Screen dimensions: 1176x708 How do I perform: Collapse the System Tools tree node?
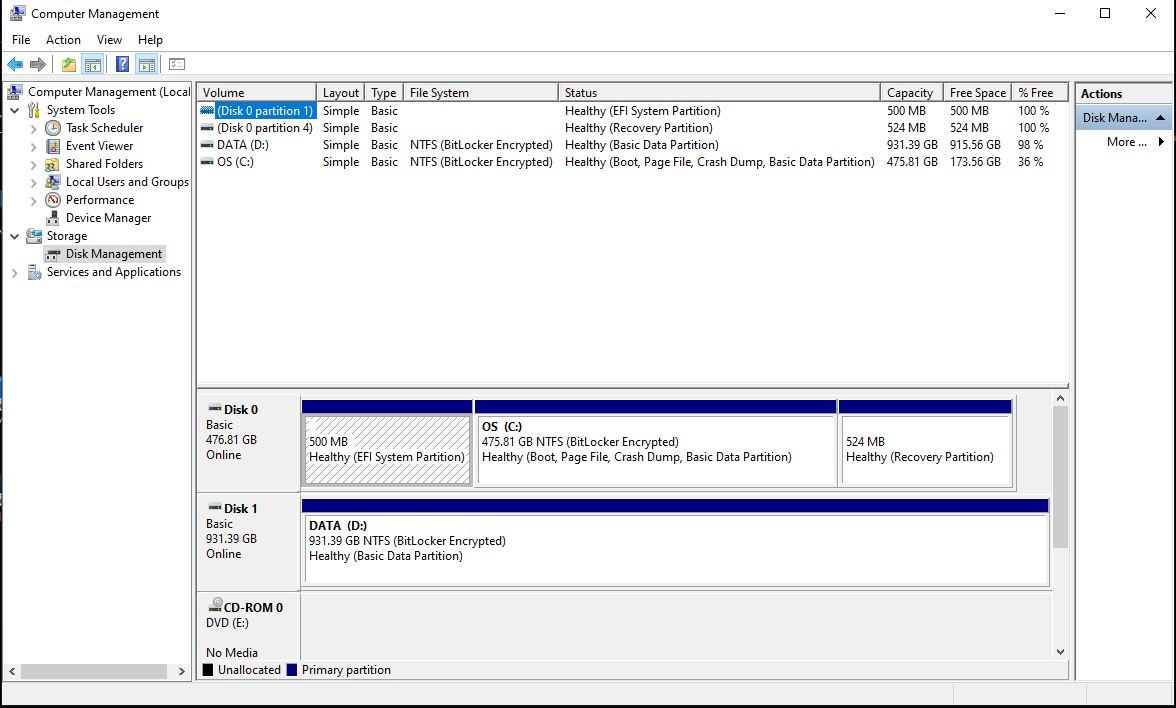14,110
